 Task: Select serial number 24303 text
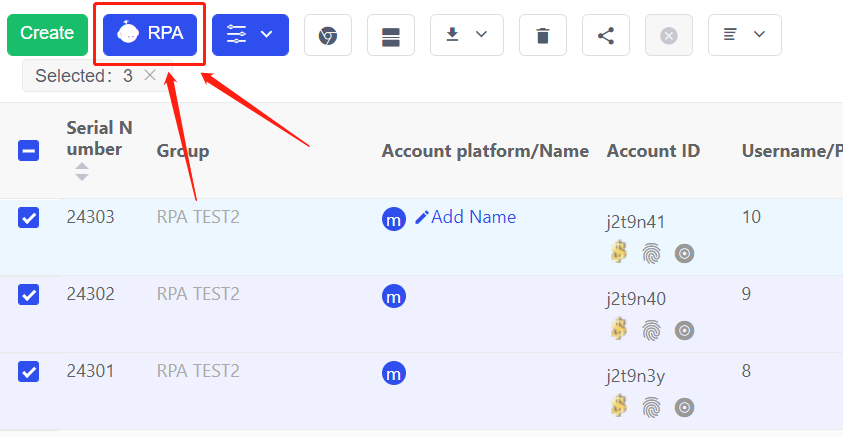point(90,217)
